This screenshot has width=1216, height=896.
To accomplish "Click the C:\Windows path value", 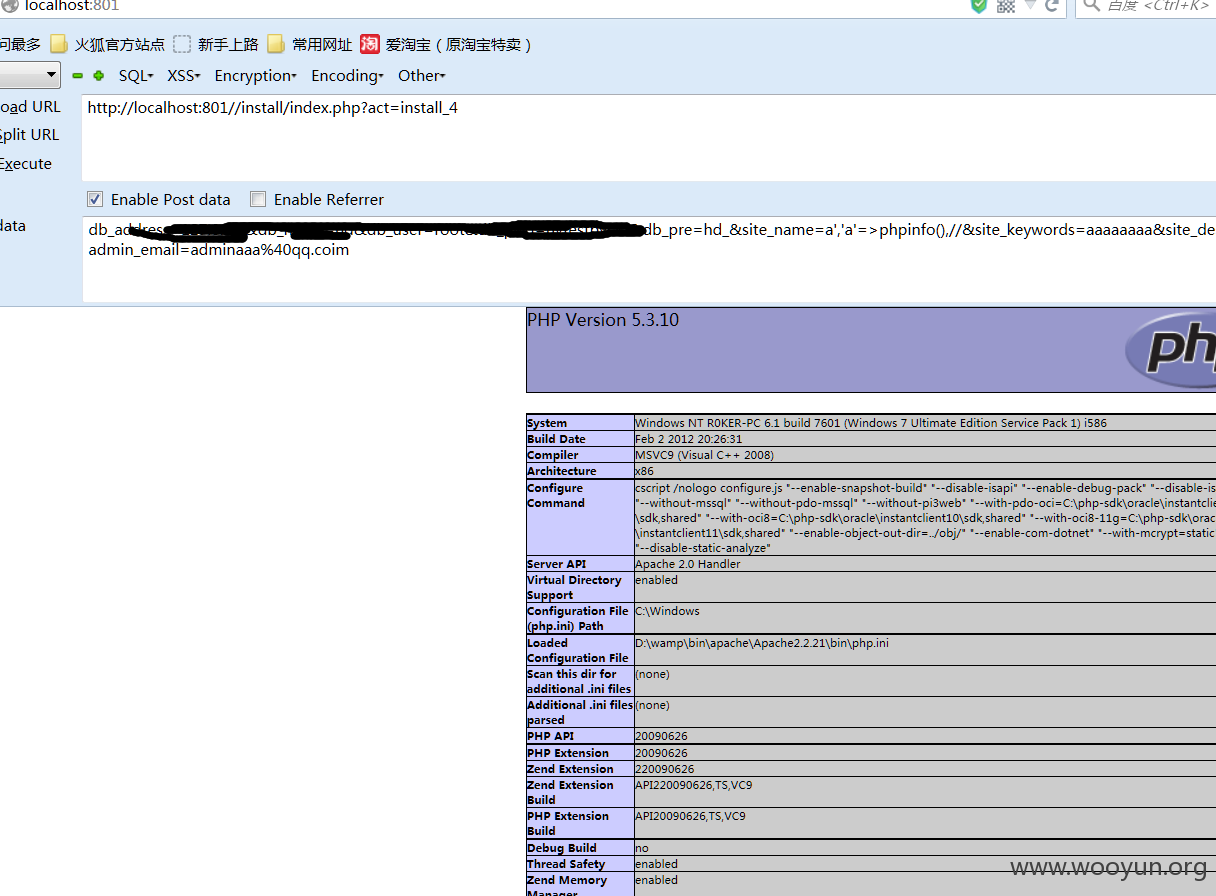I will click(667, 612).
